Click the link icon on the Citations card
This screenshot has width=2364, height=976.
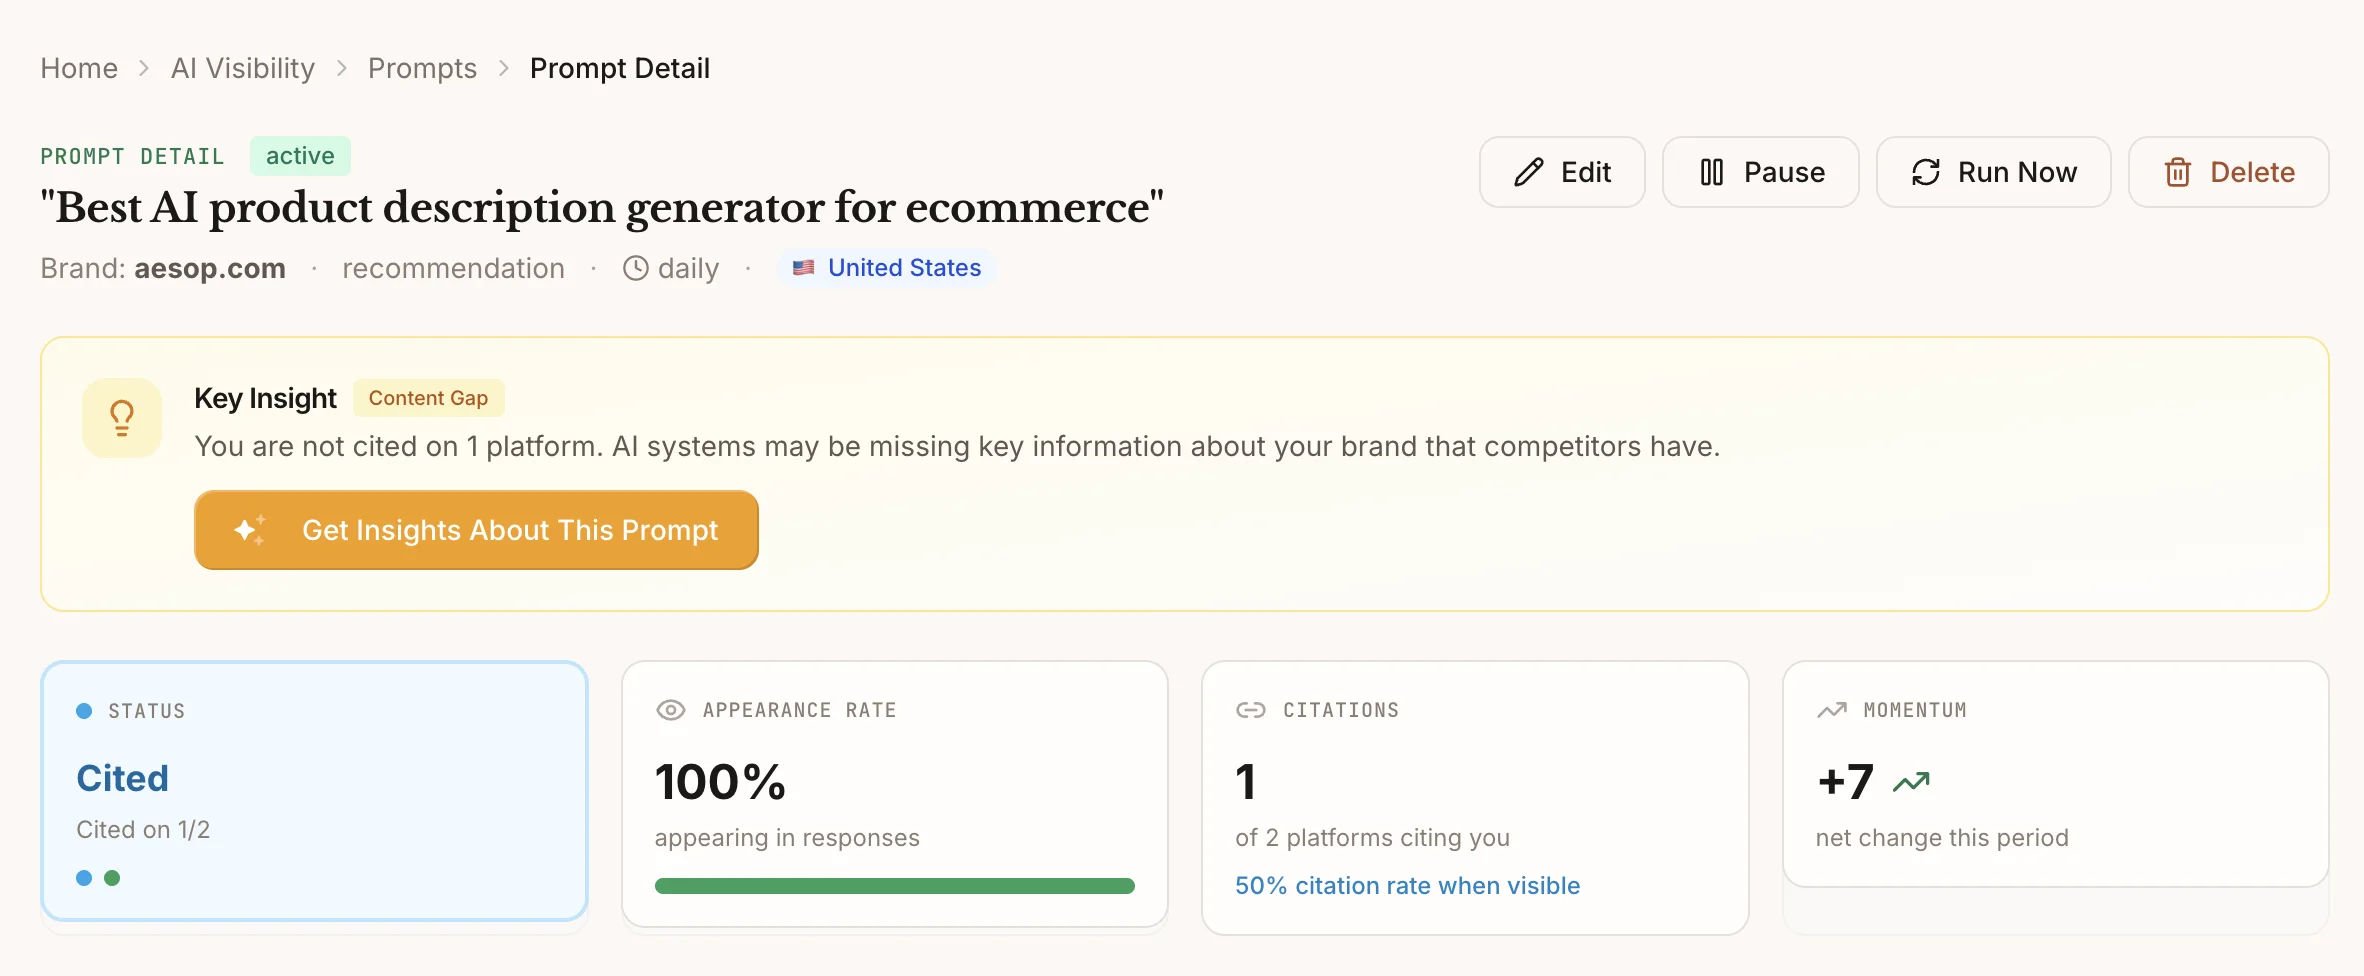1249,709
